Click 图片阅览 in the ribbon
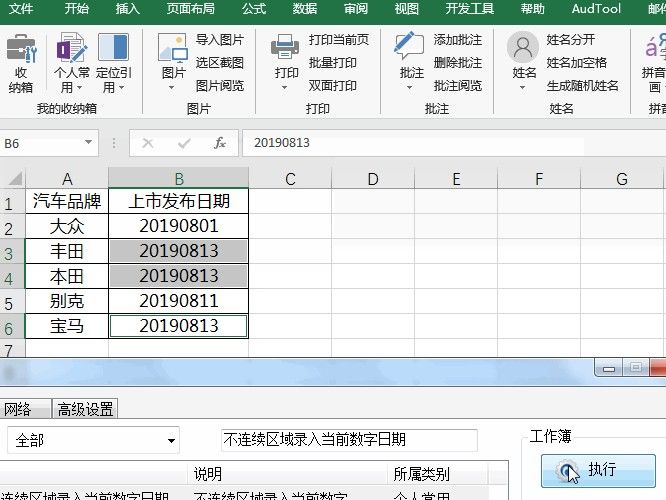This screenshot has width=666, height=500. [x=220, y=86]
